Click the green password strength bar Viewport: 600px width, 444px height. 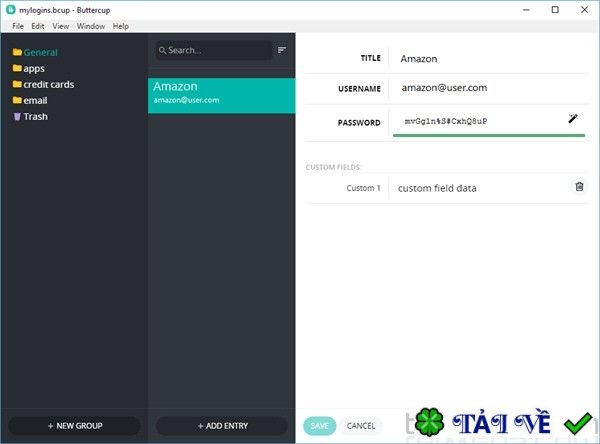489,135
